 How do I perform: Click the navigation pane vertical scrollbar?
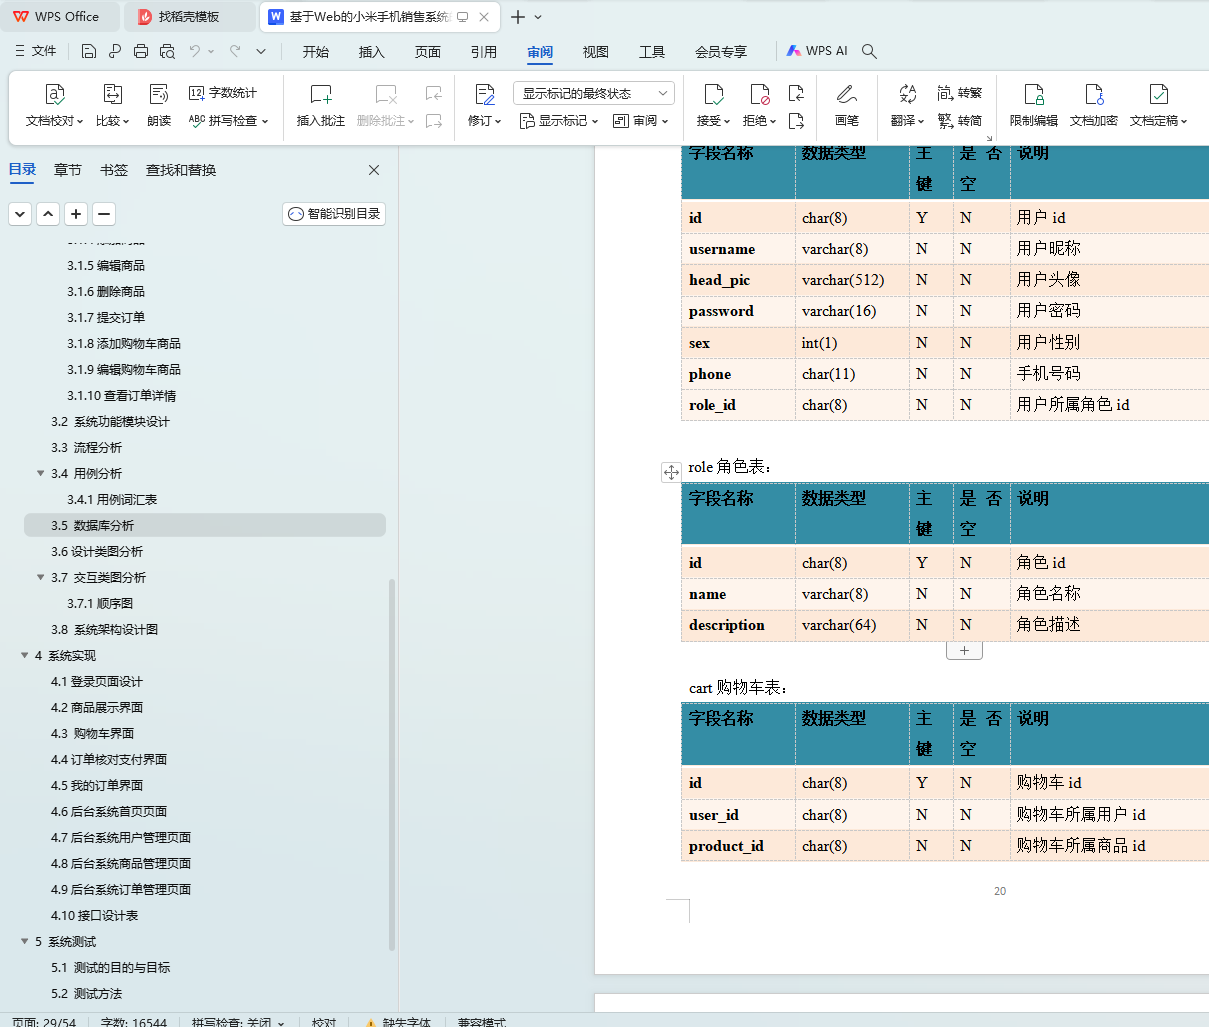point(392,764)
